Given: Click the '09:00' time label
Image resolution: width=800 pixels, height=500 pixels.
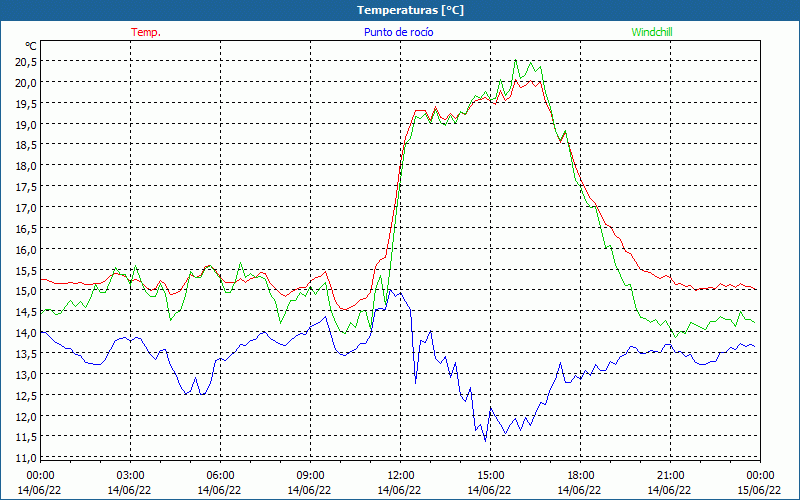Looking at the screenshot, I should [x=310, y=475].
